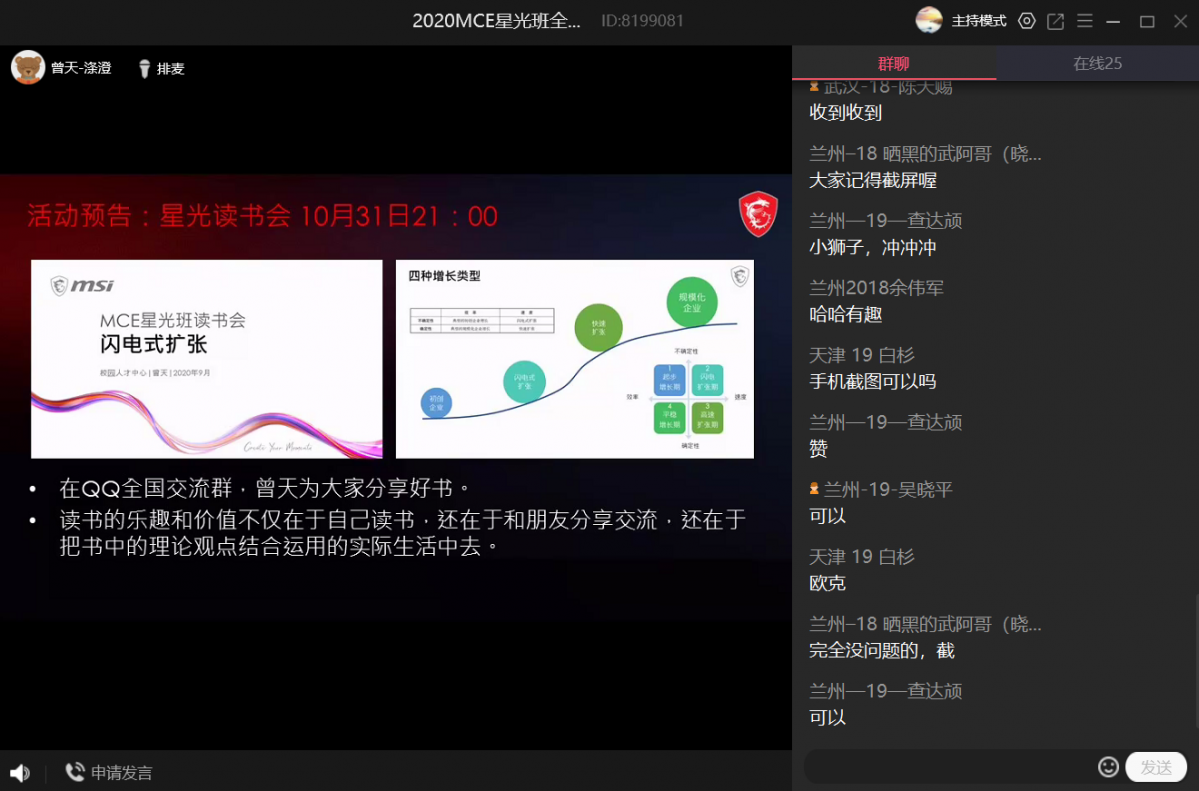Click 主持模式 host mode label
Image resolution: width=1199 pixels, height=791 pixels.
[x=978, y=21]
